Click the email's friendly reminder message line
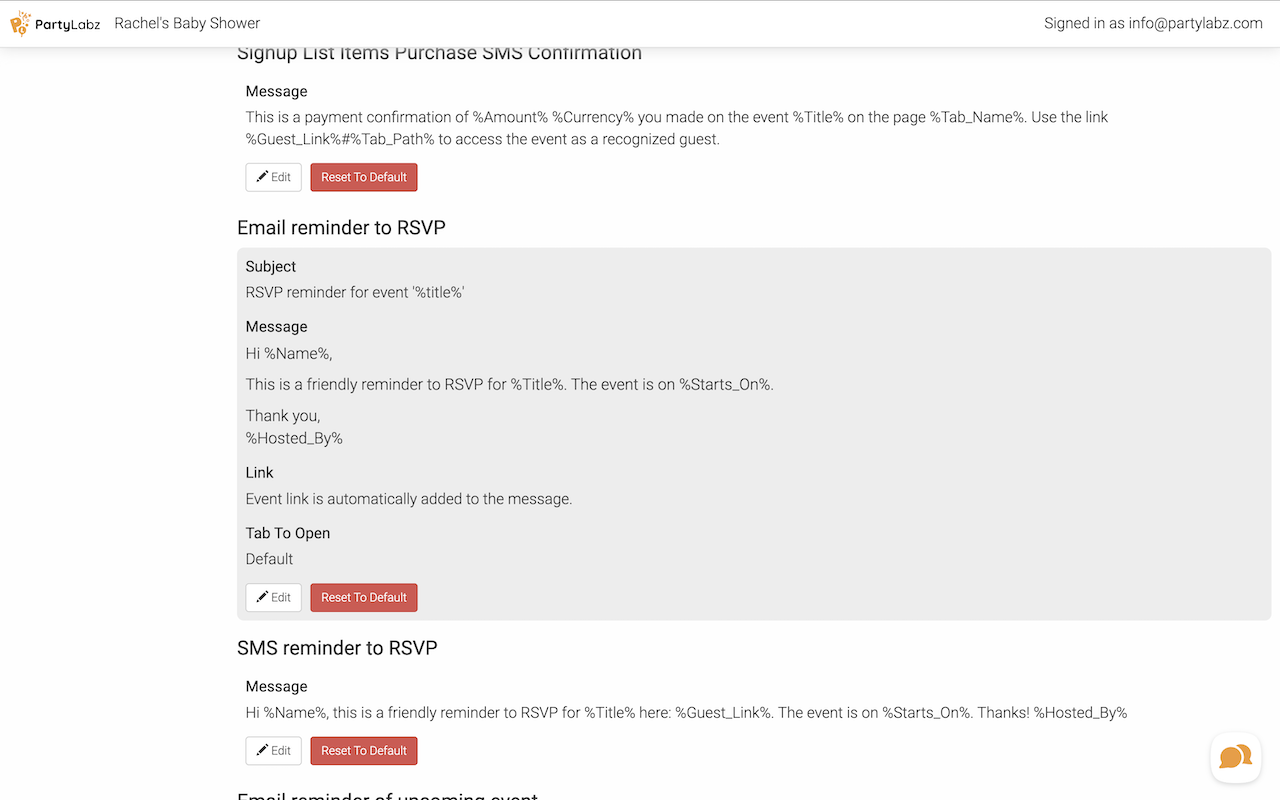The image size is (1280, 800). tap(509, 384)
